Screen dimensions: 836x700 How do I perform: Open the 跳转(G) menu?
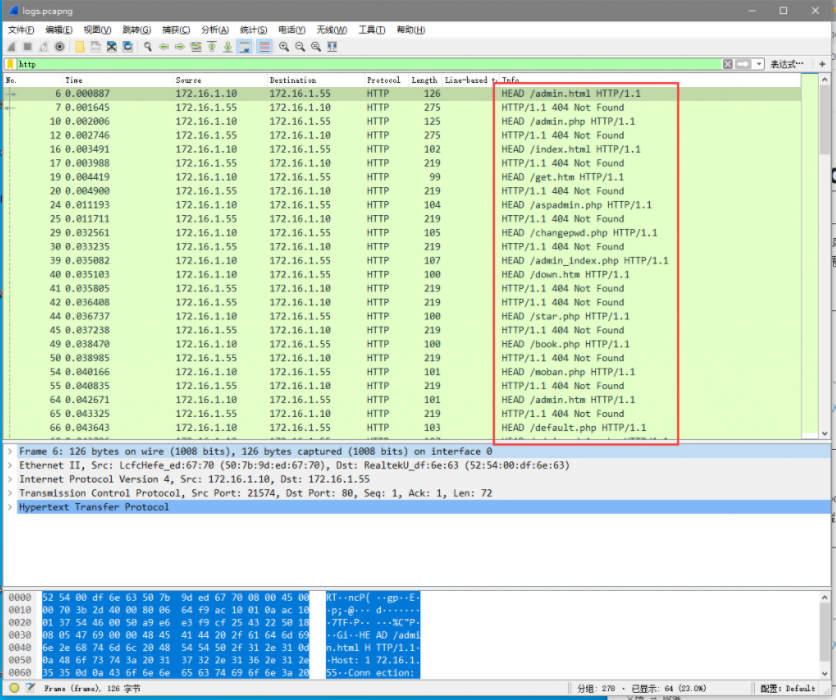point(137,30)
